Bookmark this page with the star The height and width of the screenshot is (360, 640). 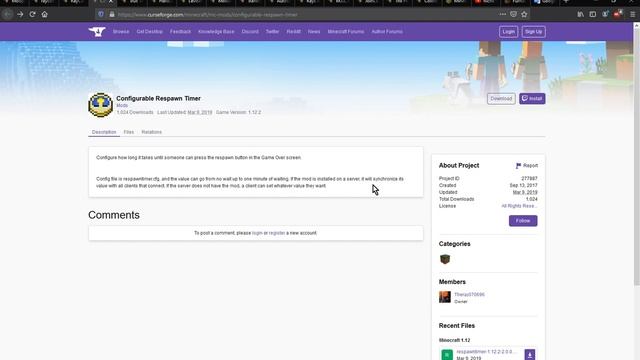[x=524, y=14]
